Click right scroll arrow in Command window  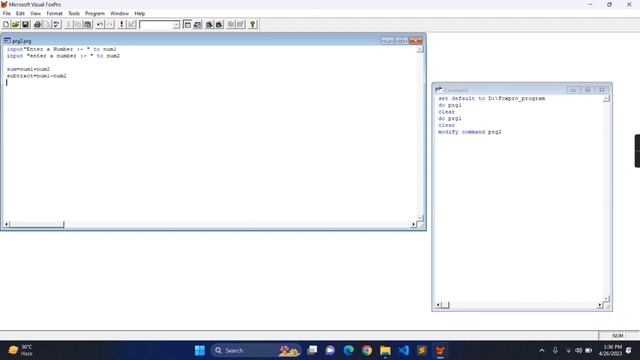[600, 305]
